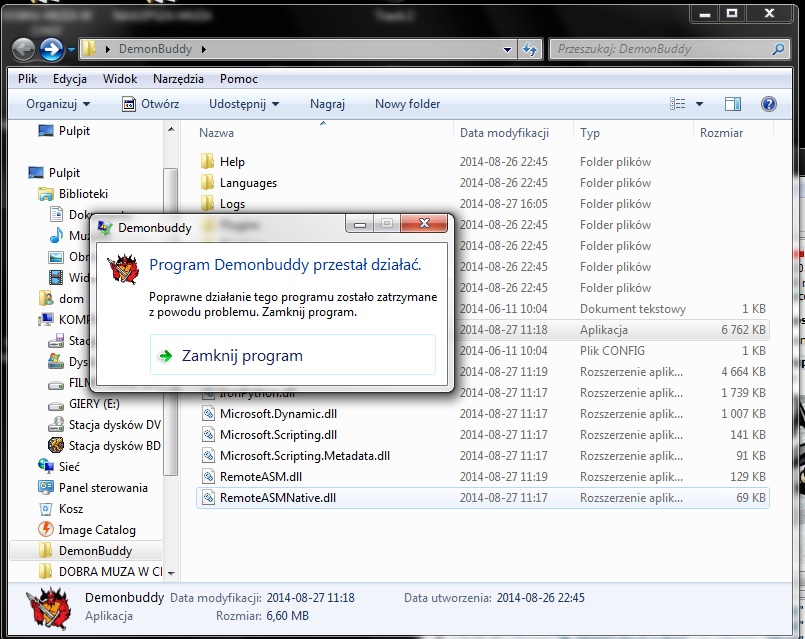The height and width of the screenshot is (639, 805).
Task: Open the Pomoc menu
Action: tap(239, 79)
